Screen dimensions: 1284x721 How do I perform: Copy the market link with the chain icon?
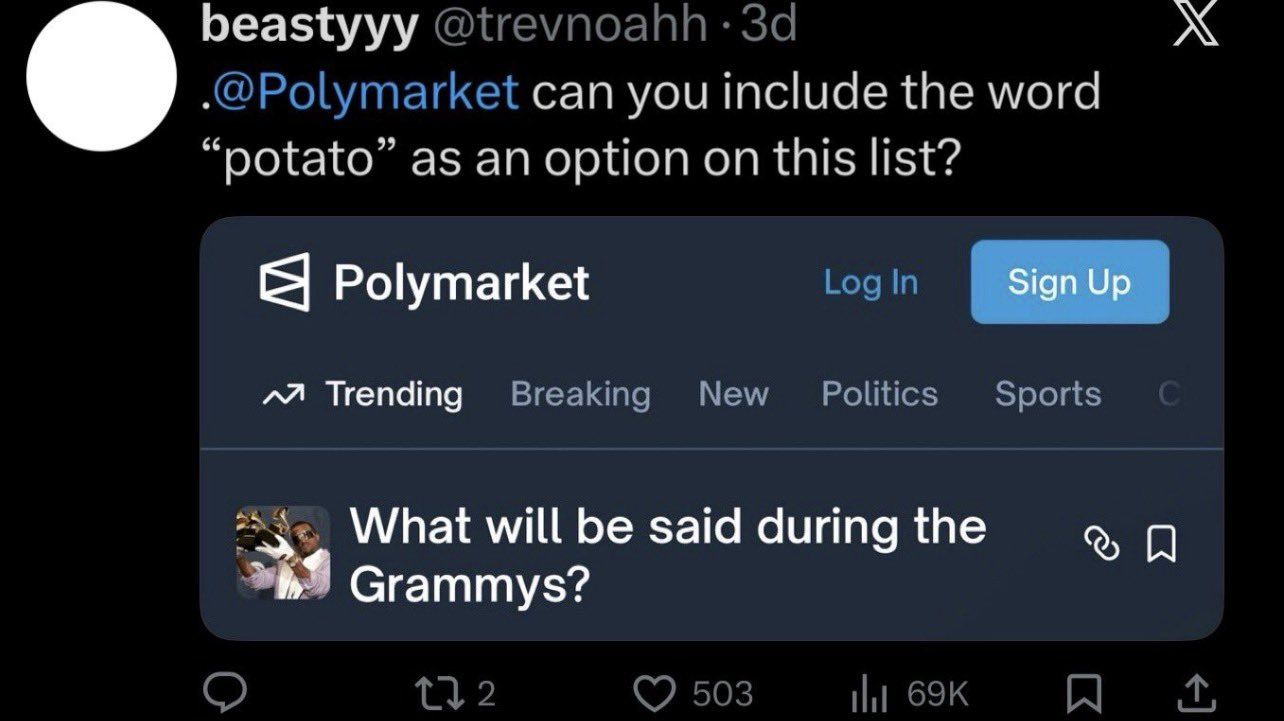(1101, 544)
